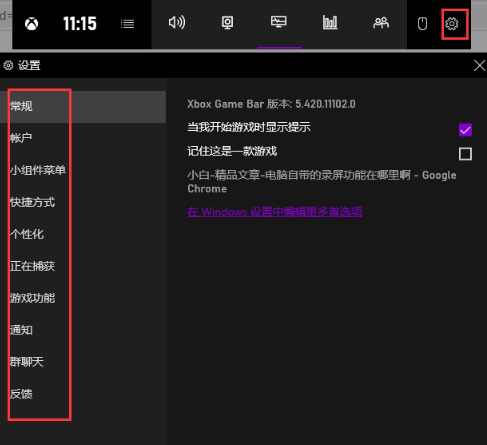Viewport: 487px width, 445px height.
Task: Open the Capture widget icon
Action: tap(228, 23)
